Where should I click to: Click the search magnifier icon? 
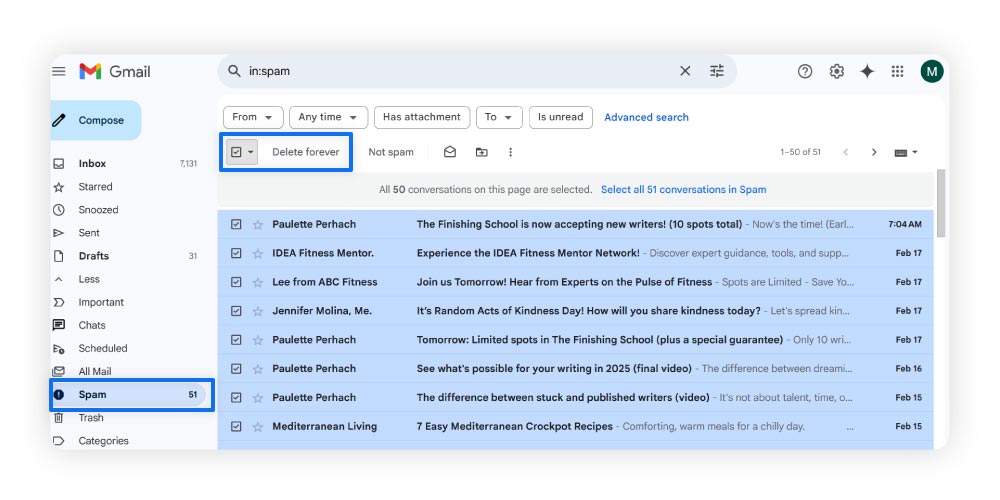coord(235,71)
